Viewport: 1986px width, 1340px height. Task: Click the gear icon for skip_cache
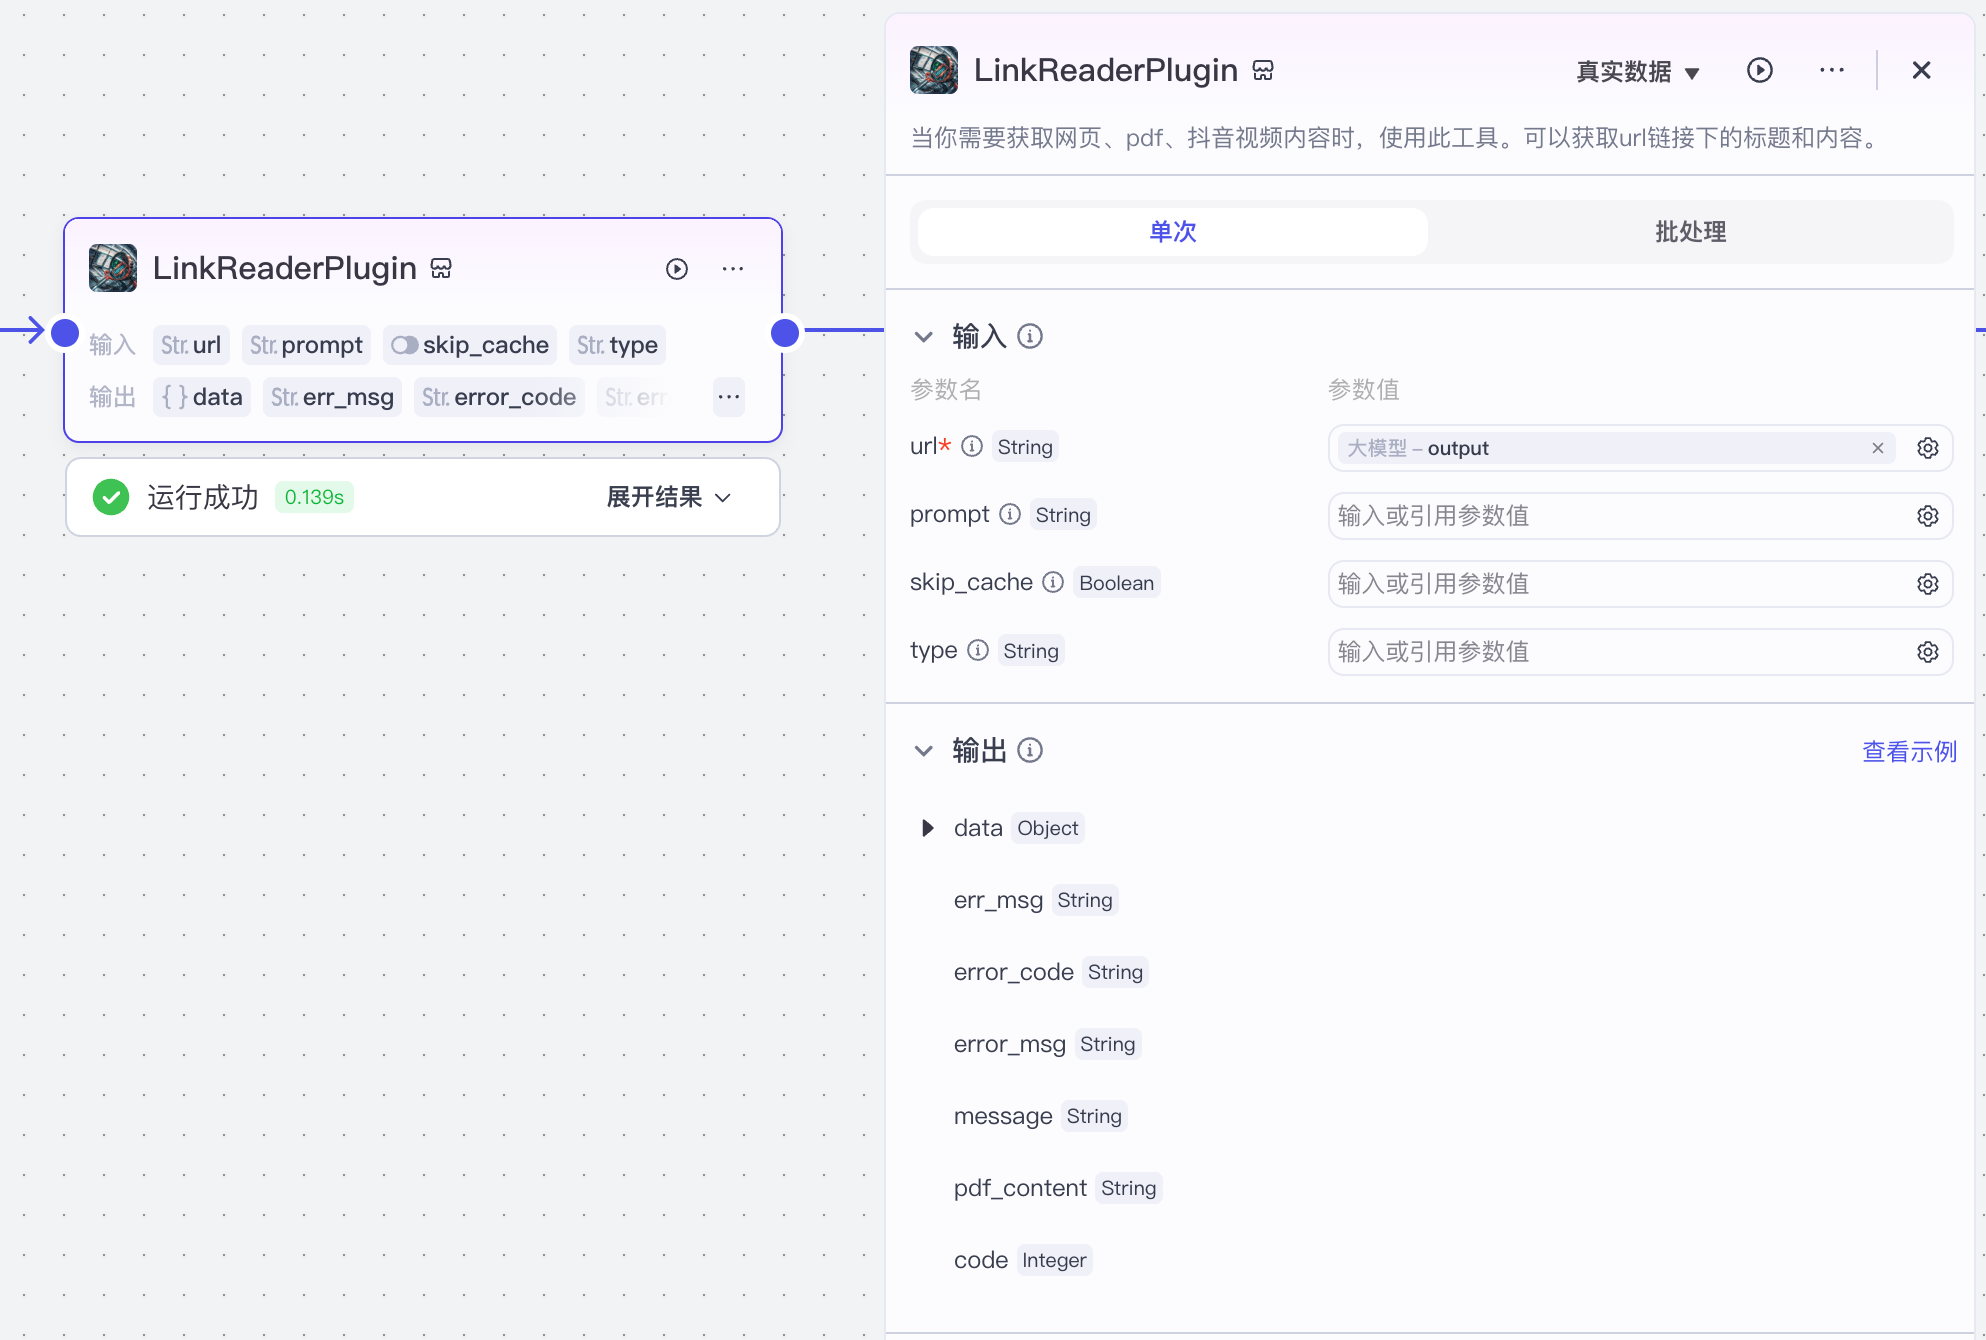1927,584
